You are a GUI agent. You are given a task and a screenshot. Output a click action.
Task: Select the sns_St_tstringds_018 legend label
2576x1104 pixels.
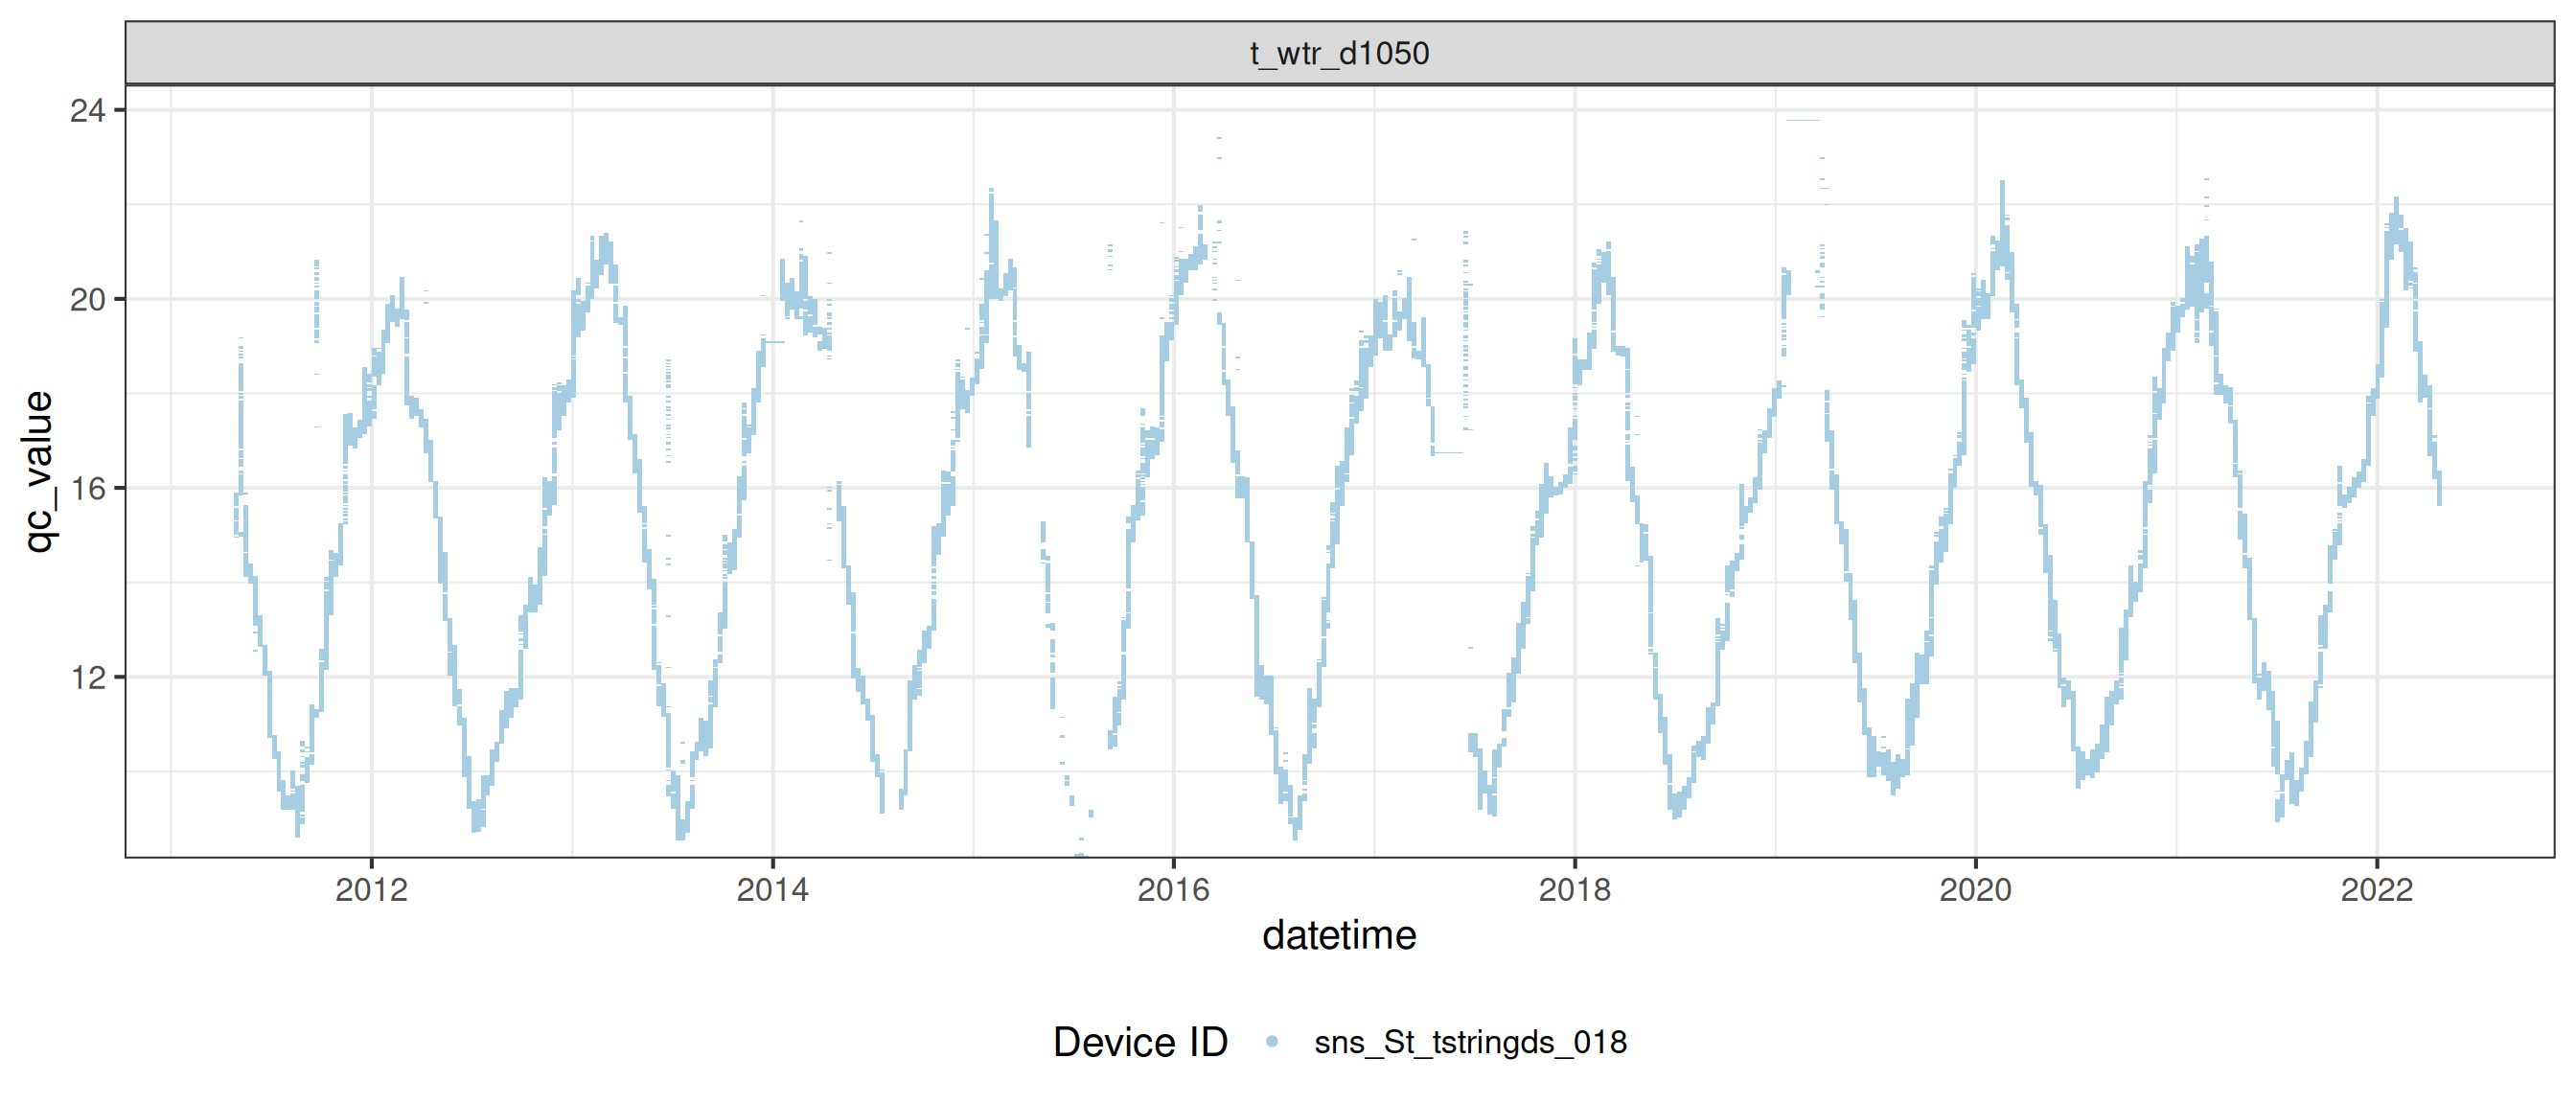tap(1470, 1042)
